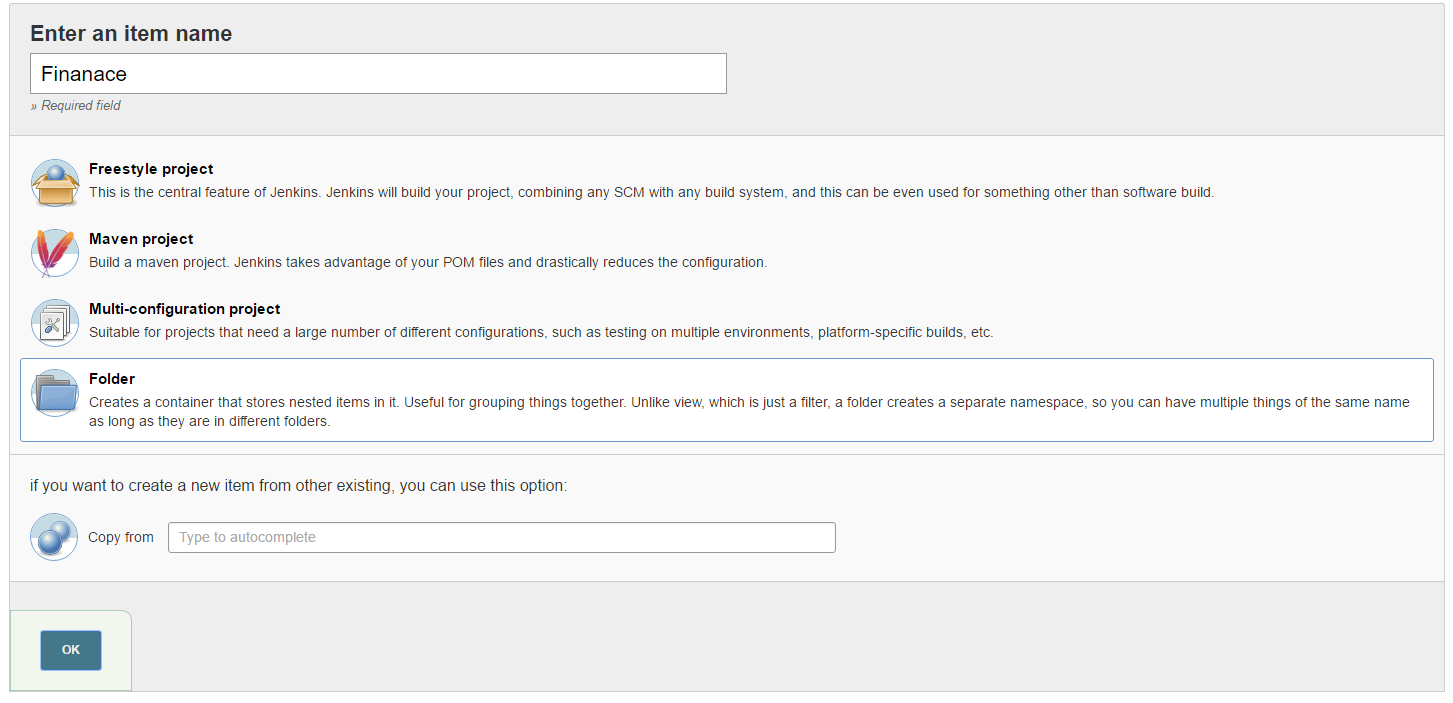Click the Freestyle project description text
The width and height of the screenshot is (1453, 703).
tap(651, 192)
